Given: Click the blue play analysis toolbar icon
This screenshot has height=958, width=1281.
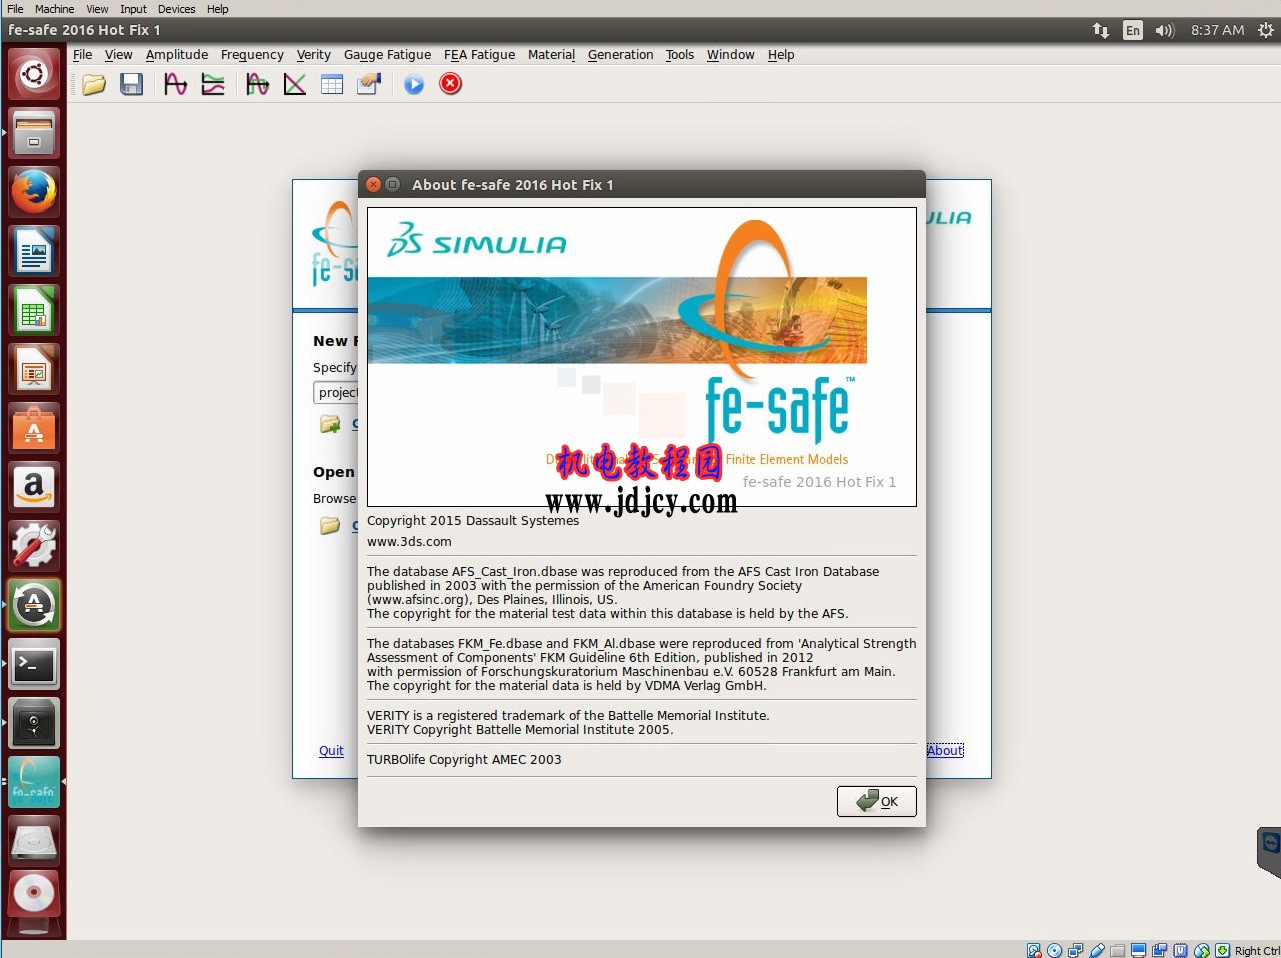Looking at the screenshot, I should pos(414,85).
